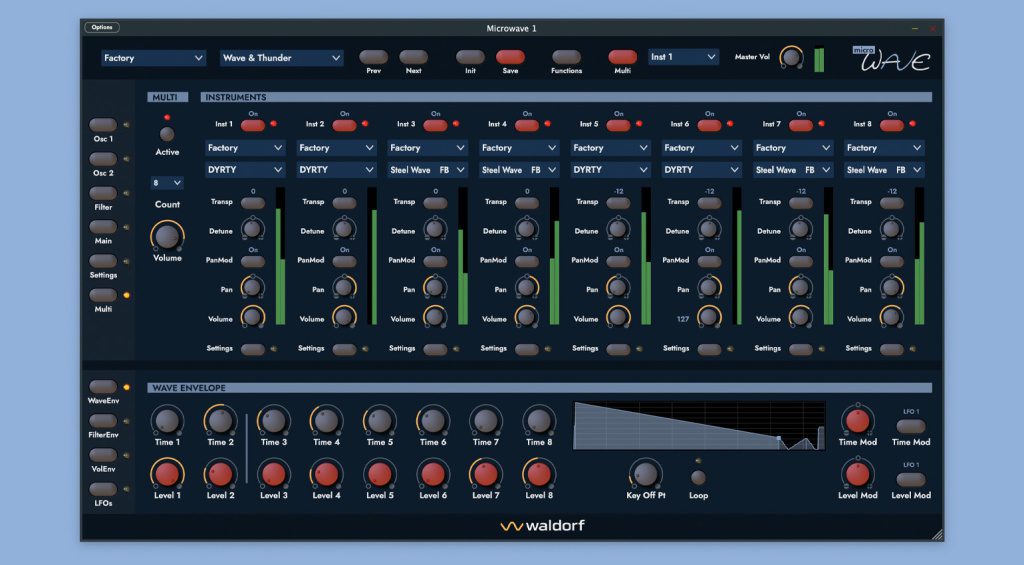This screenshot has height=565, width=1024.
Task: Toggle Inst 8 On switch
Action: click(892, 125)
